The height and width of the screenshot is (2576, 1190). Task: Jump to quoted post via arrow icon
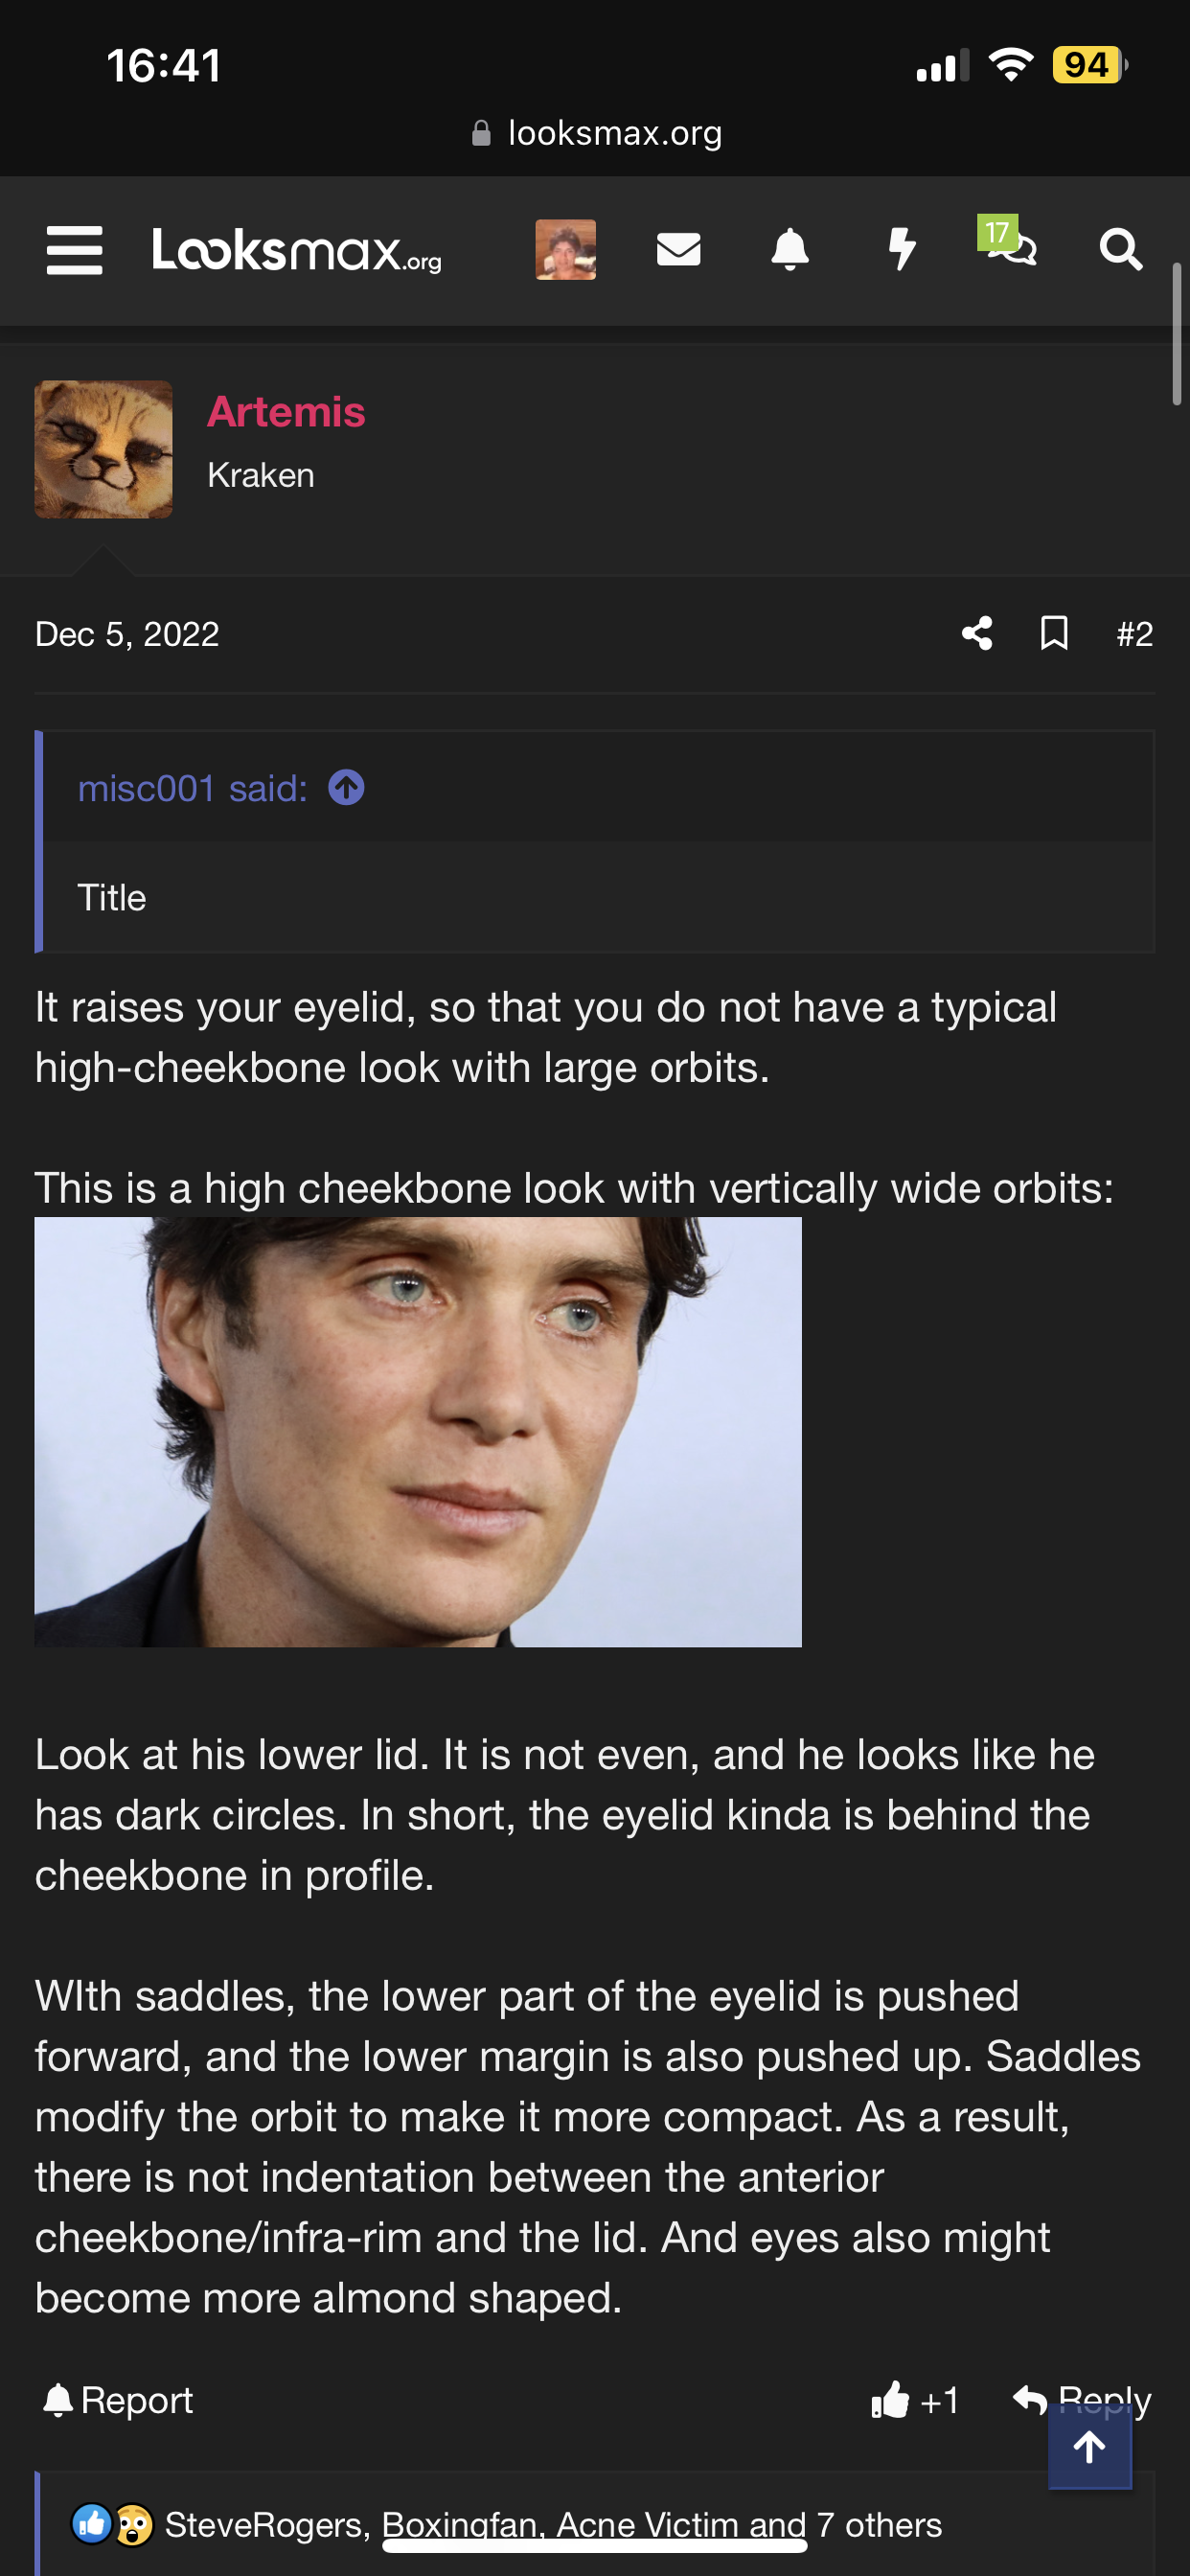click(x=347, y=789)
